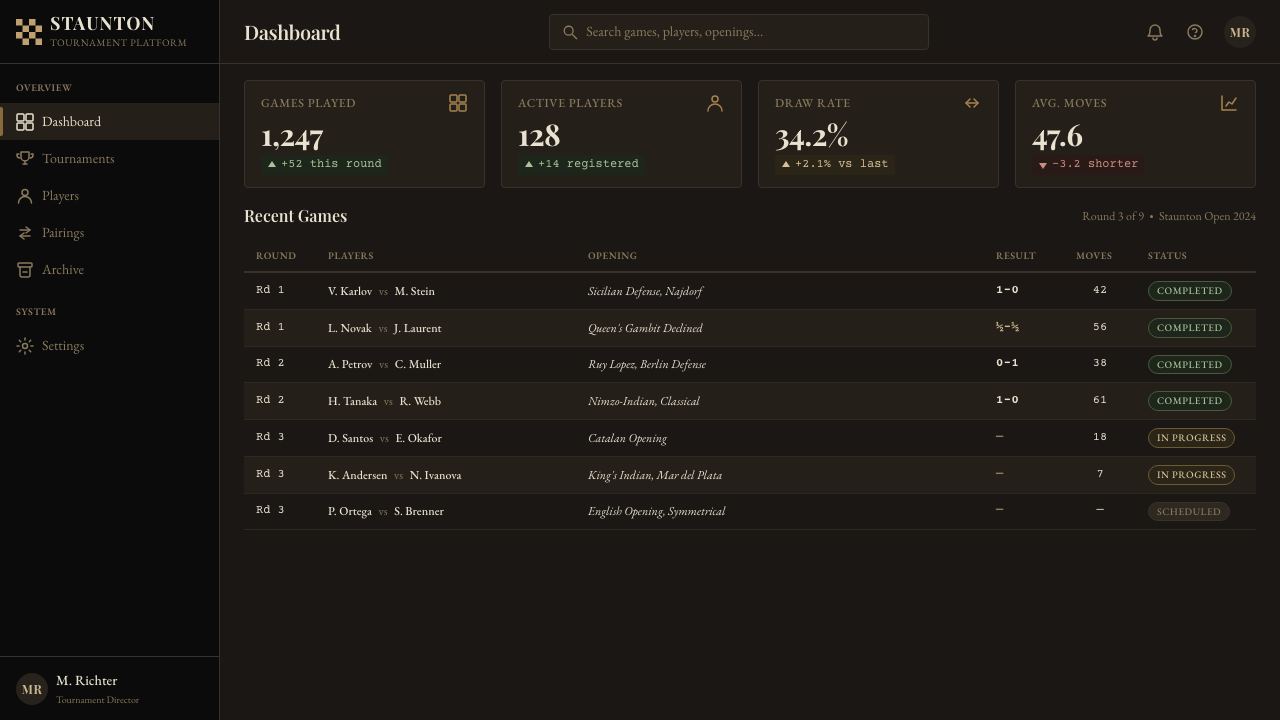
Task: Click the Round 3 of 9 Staunton Open label
Action: [1169, 216]
